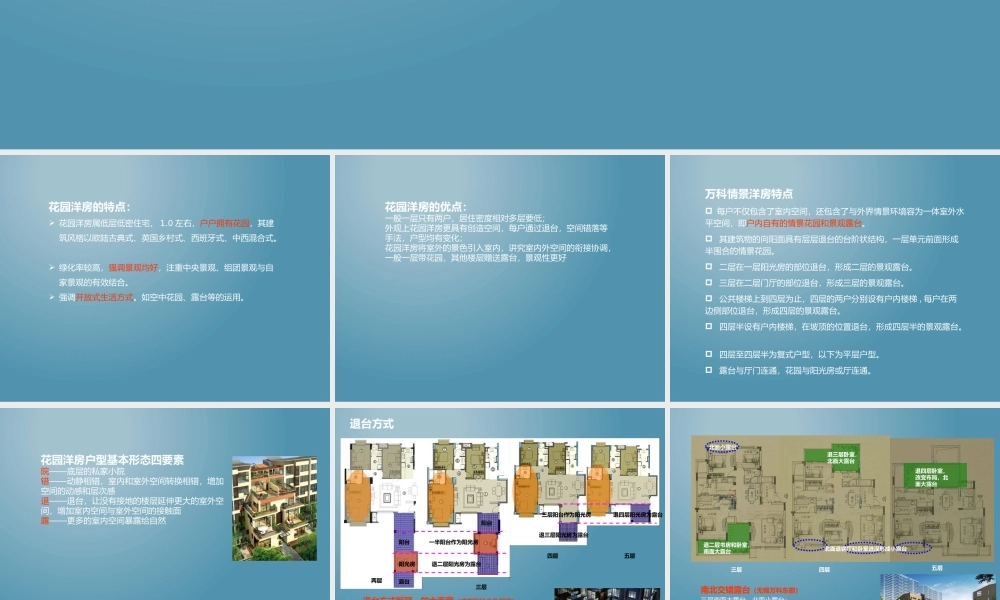The width and height of the screenshot is (1000, 600).
Task: Click the line 露——更多的室内空间暴露给自然
Action: coord(103,520)
